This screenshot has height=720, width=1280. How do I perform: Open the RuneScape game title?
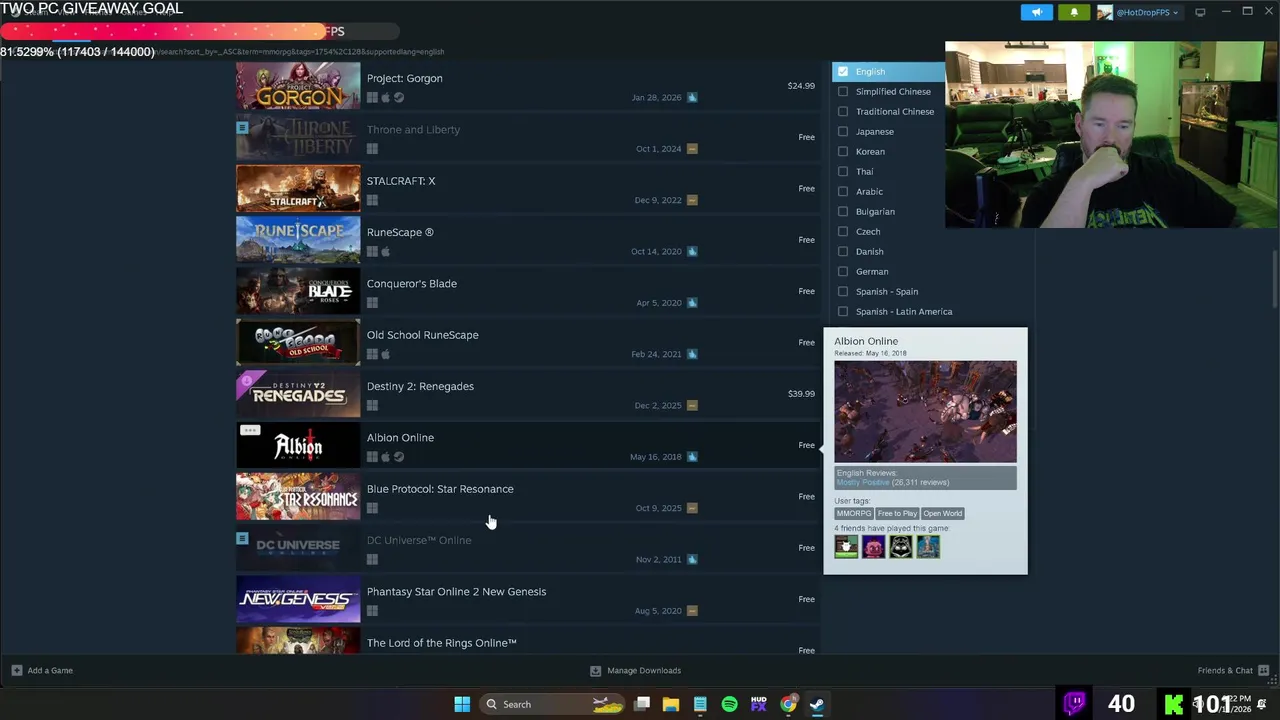click(x=400, y=232)
